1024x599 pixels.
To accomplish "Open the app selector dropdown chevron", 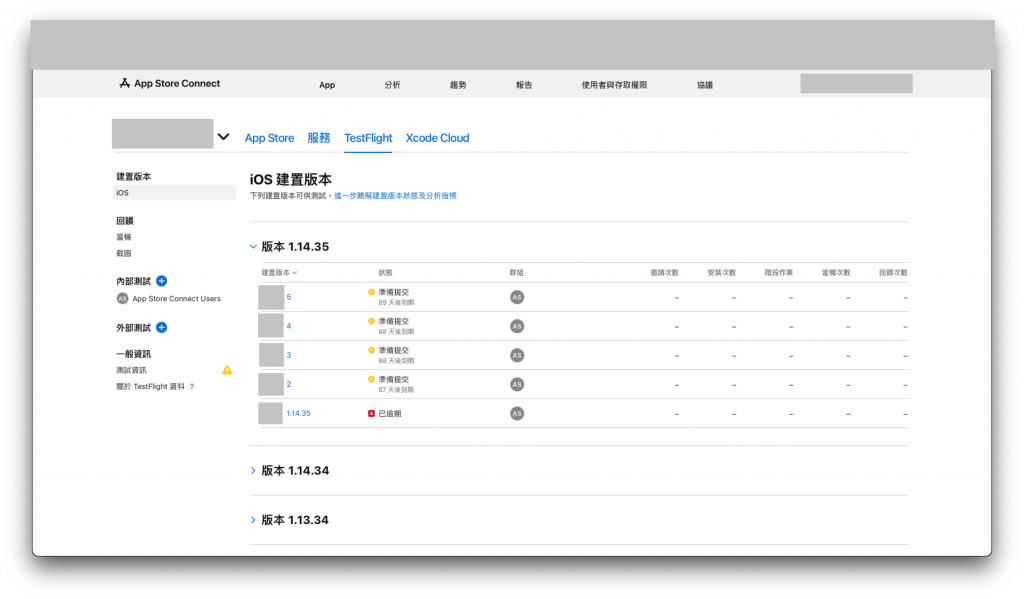I will click(x=223, y=137).
